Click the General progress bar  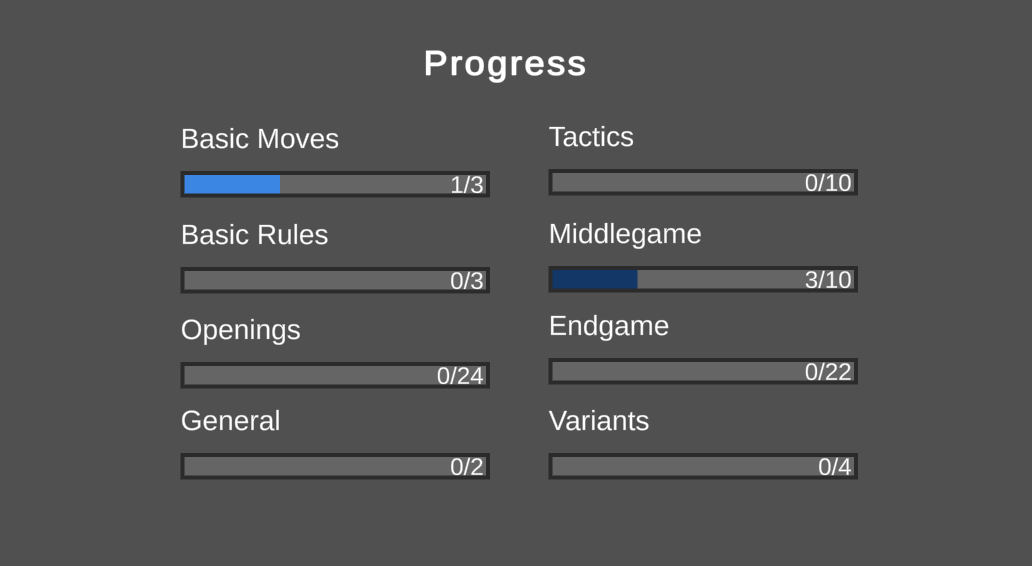pos(335,466)
